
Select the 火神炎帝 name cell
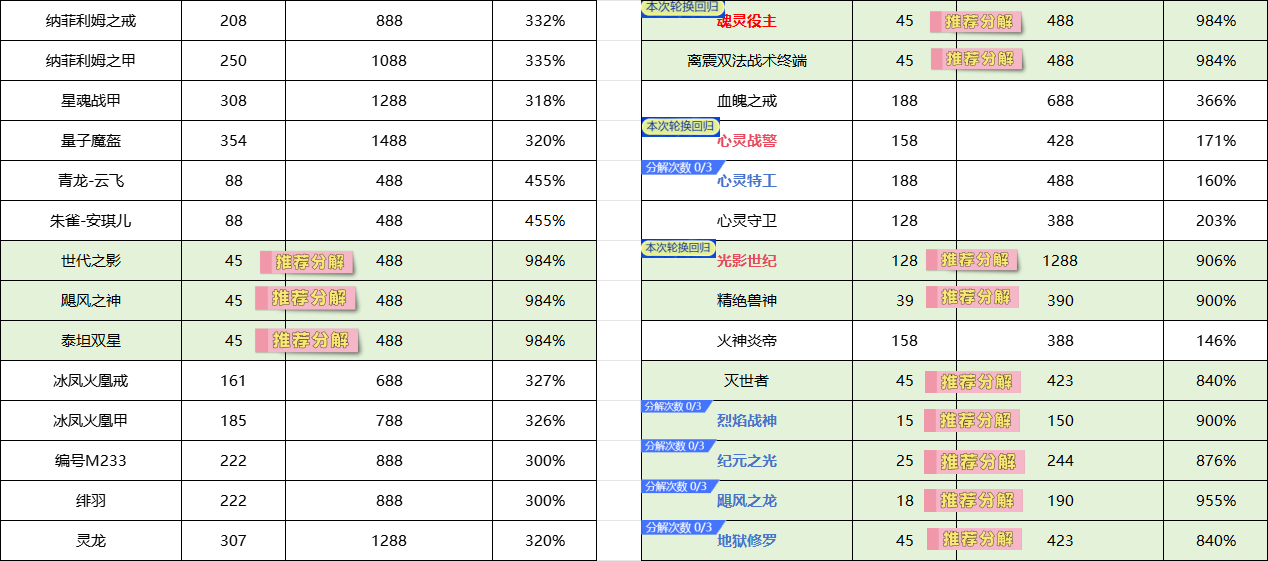coord(747,340)
